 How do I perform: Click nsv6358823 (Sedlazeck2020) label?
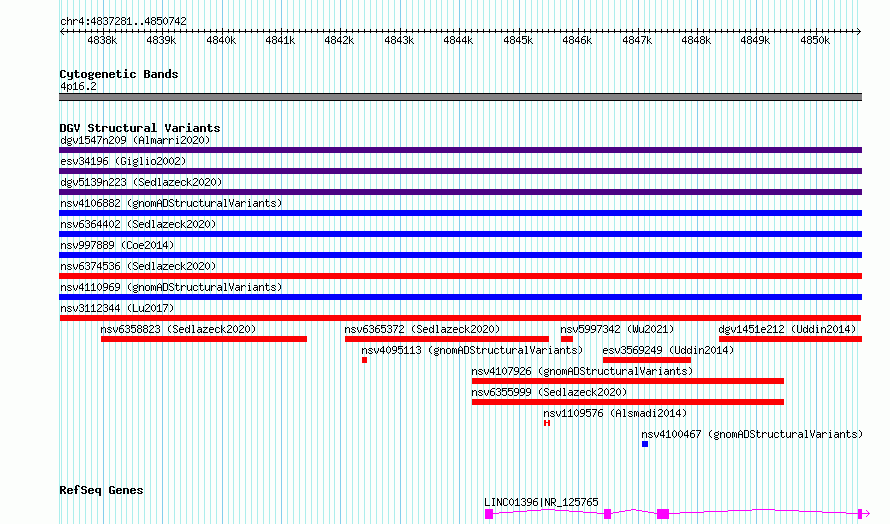(178, 329)
